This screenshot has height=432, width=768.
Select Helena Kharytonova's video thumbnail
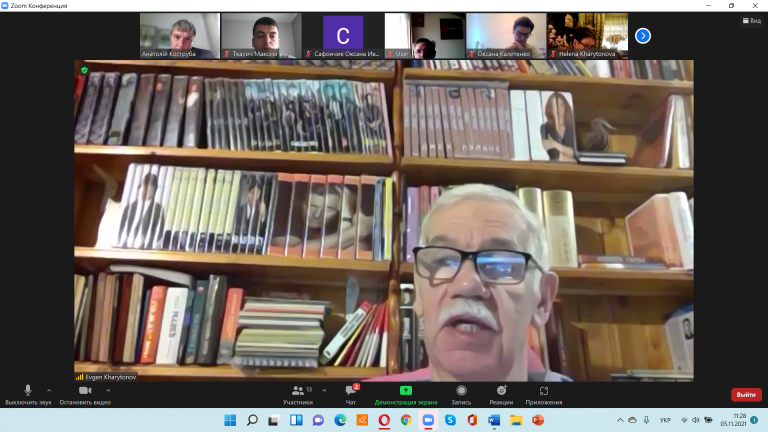588,36
